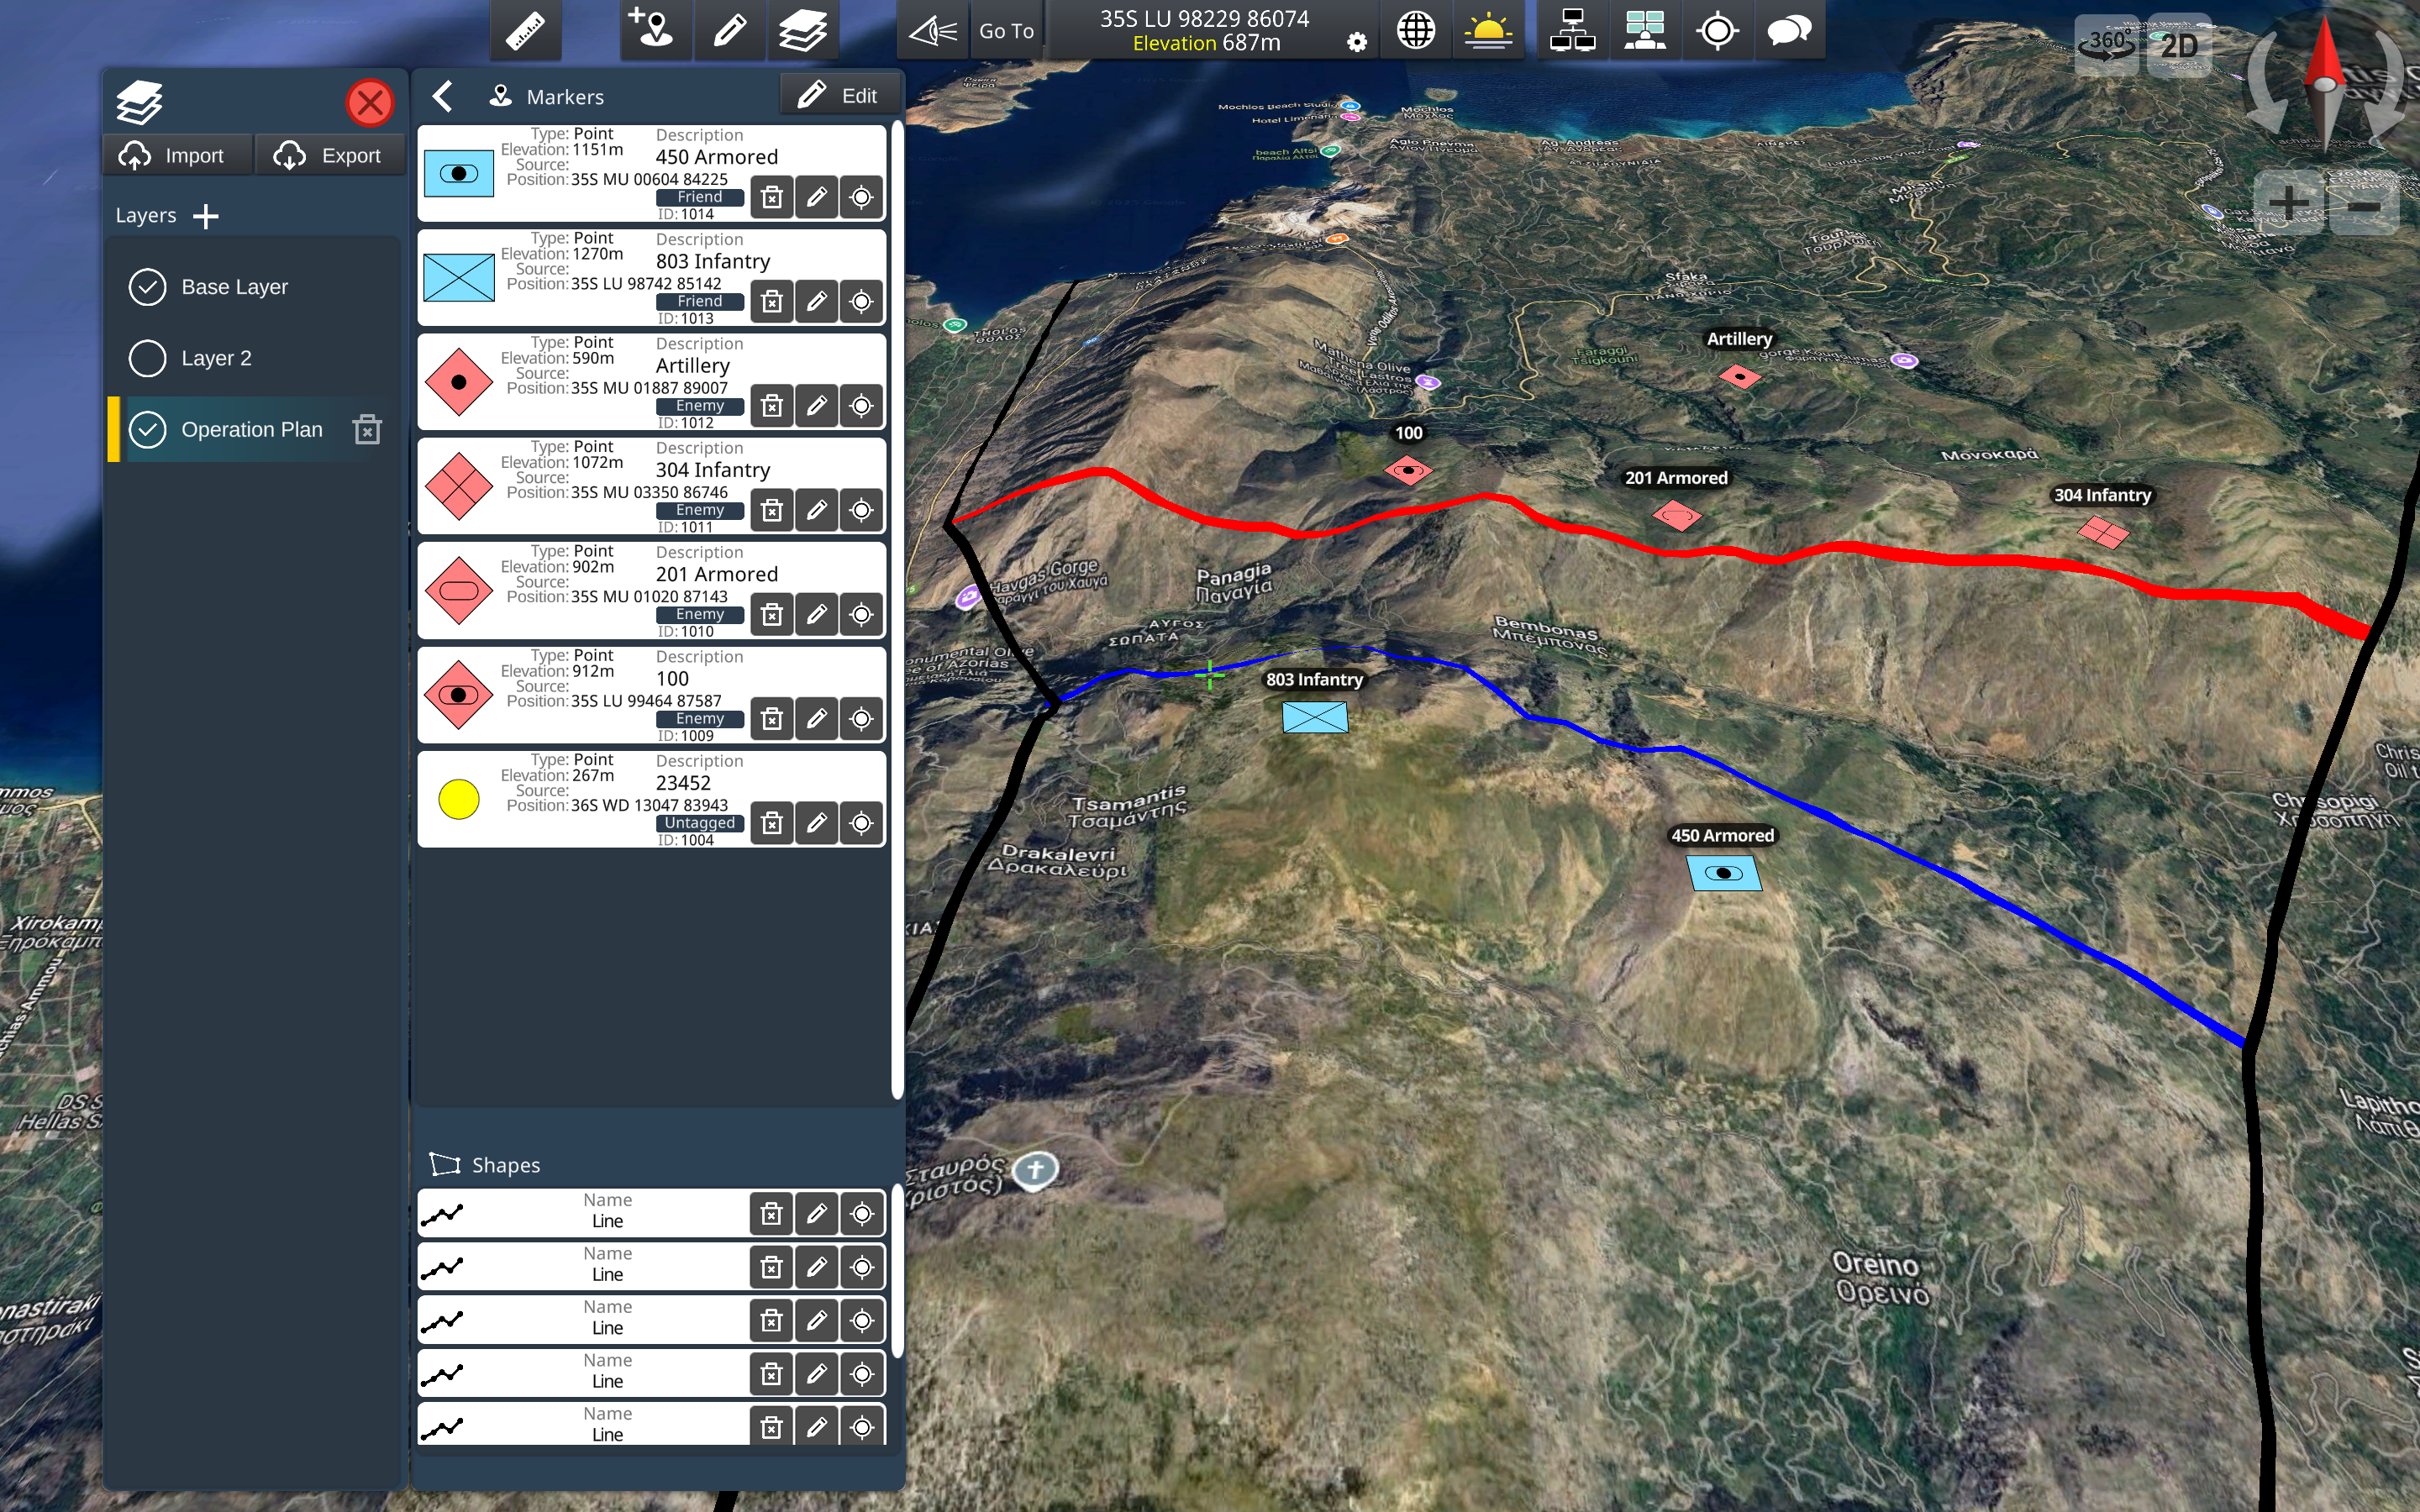Locate the 450 Armored marker
Screen dimensions: 2420x1512
pyautogui.click(x=861, y=198)
